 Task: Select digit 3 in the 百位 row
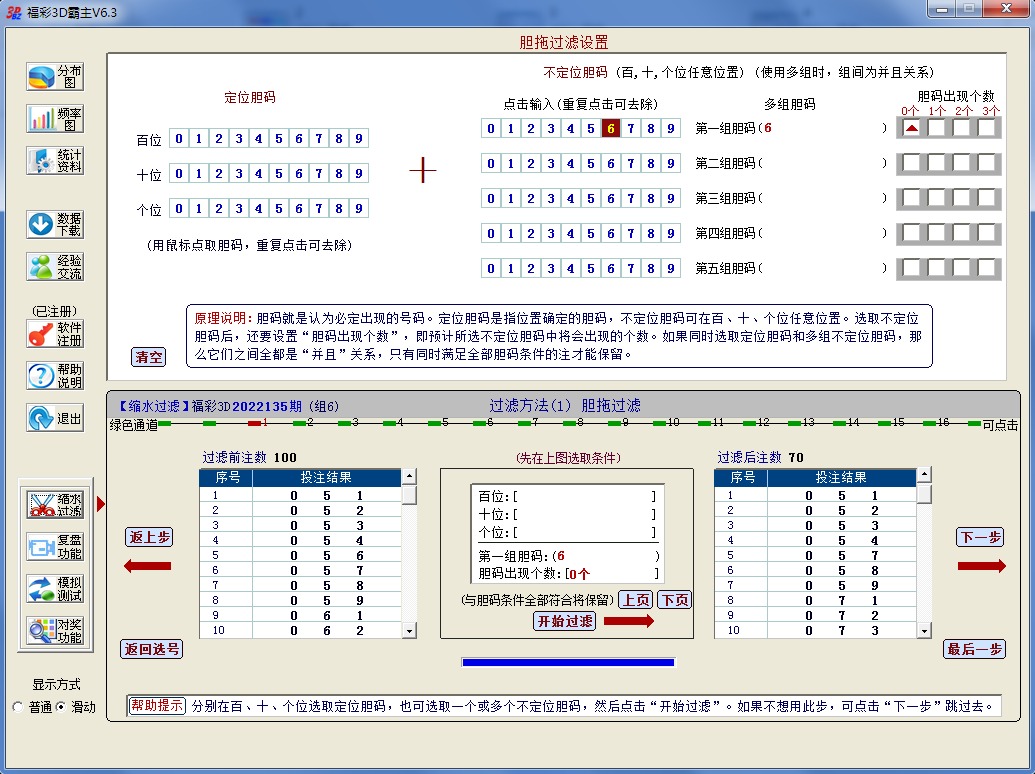[238, 139]
